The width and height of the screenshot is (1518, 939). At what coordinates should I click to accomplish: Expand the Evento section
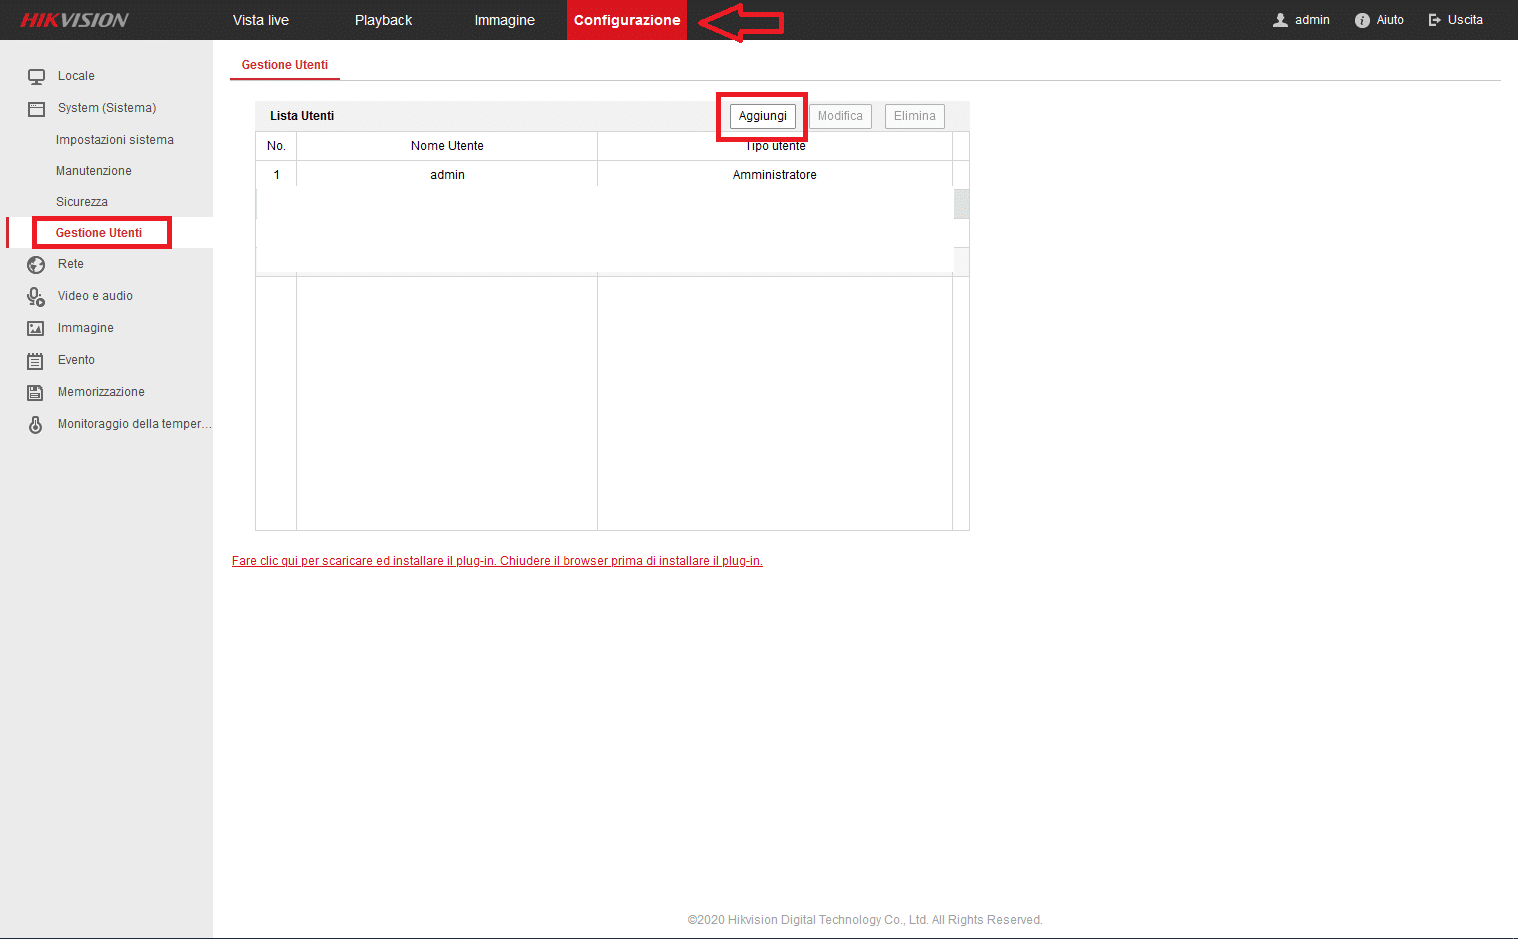(x=76, y=360)
